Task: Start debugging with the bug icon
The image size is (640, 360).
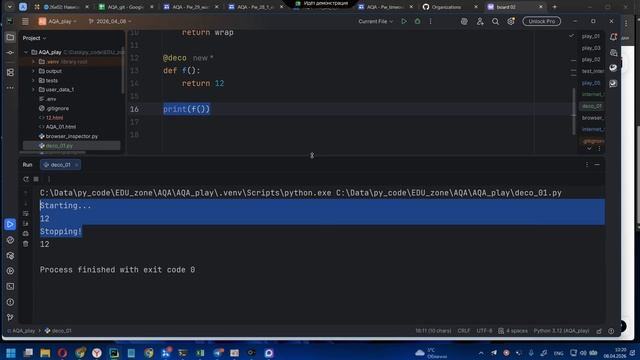Action: click(417, 21)
